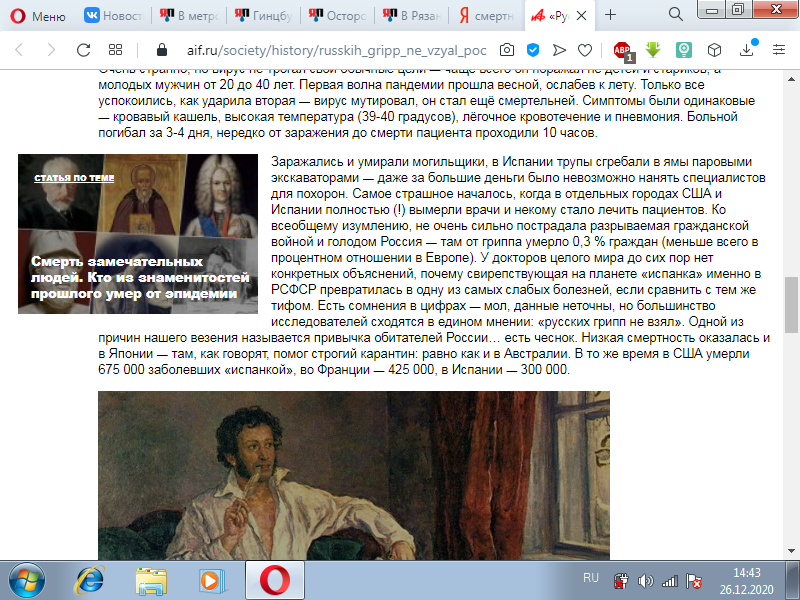Click the tab search magnifier icon

(676, 14)
